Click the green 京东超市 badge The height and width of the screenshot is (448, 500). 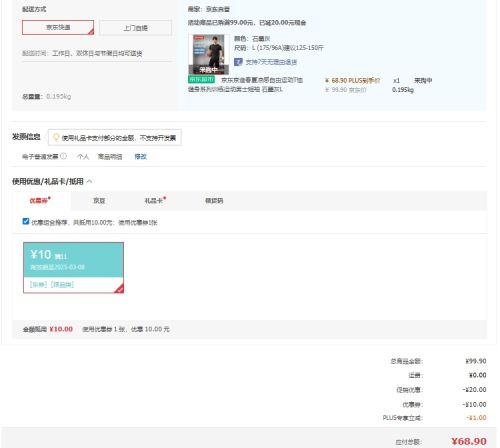pos(201,80)
